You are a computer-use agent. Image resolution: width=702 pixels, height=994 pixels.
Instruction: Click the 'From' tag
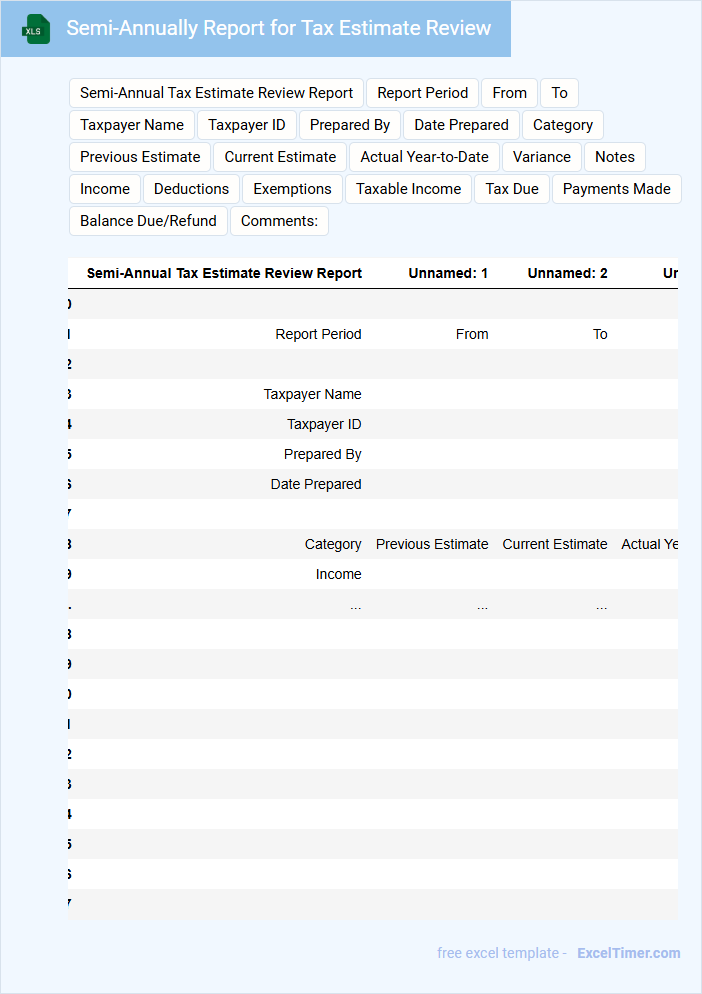point(509,93)
